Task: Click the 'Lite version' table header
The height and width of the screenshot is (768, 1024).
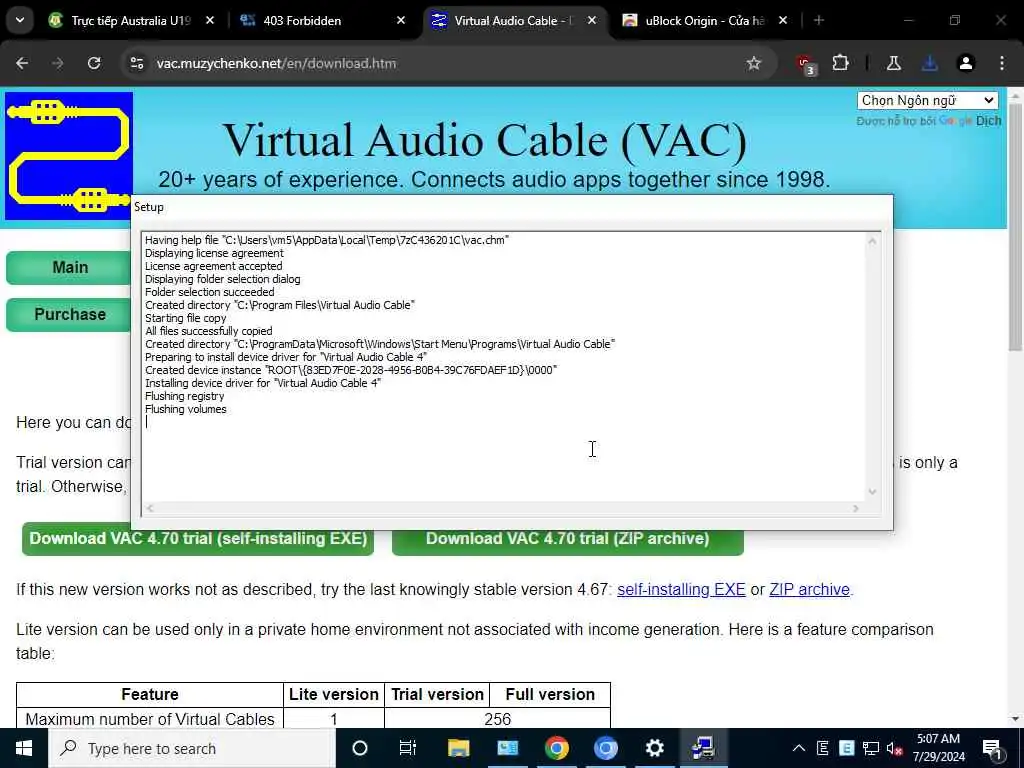Action: click(334, 694)
